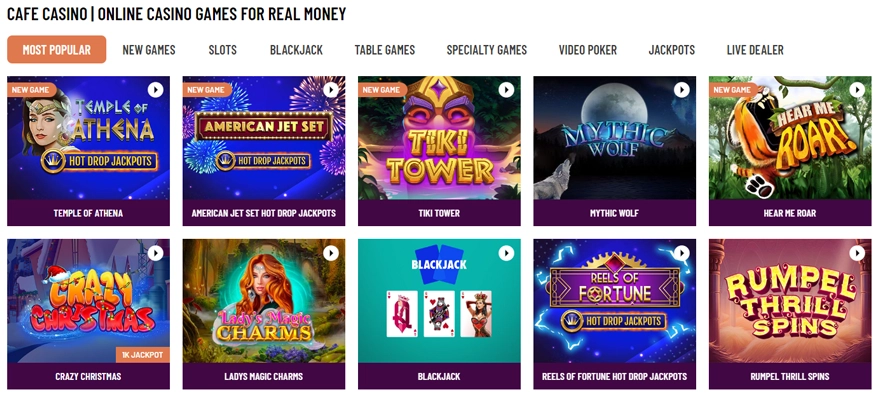Click the Tiki Tower title link
This screenshot has height=397, width=880.
pyautogui.click(x=439, y=213)
